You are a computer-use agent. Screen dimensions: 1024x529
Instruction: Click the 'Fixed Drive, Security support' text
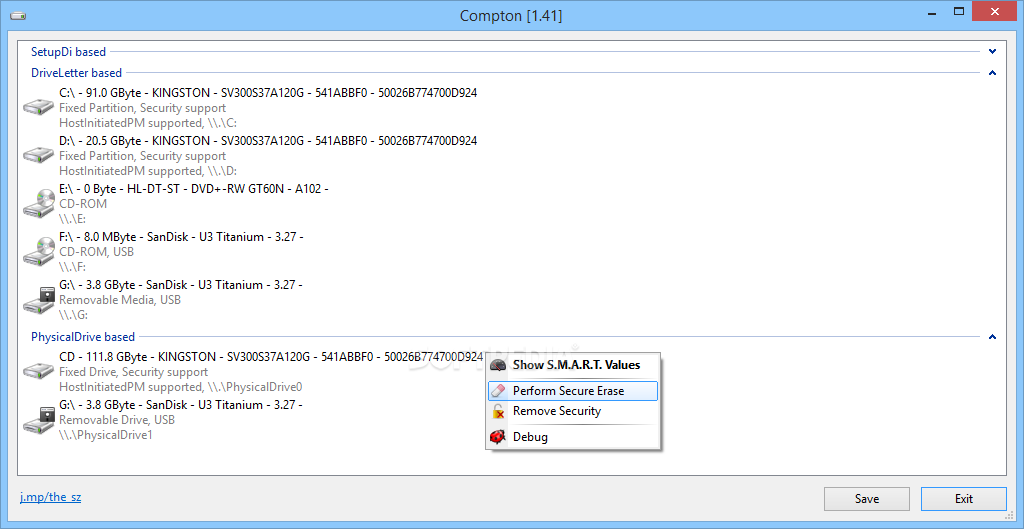tap(133, 372)
